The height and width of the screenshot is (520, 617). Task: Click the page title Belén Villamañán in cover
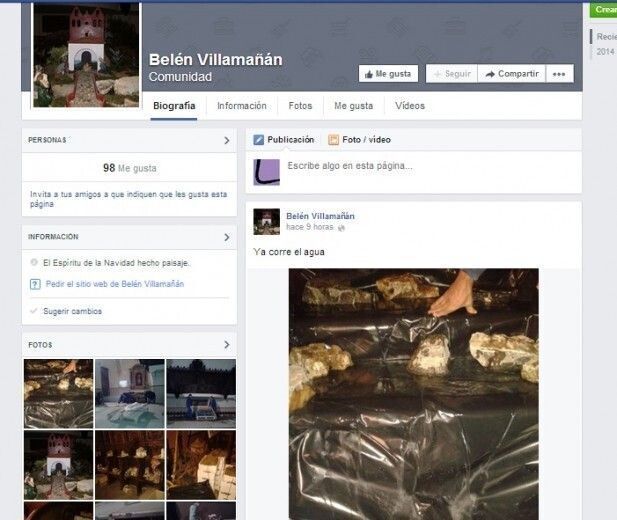[216, 60]
